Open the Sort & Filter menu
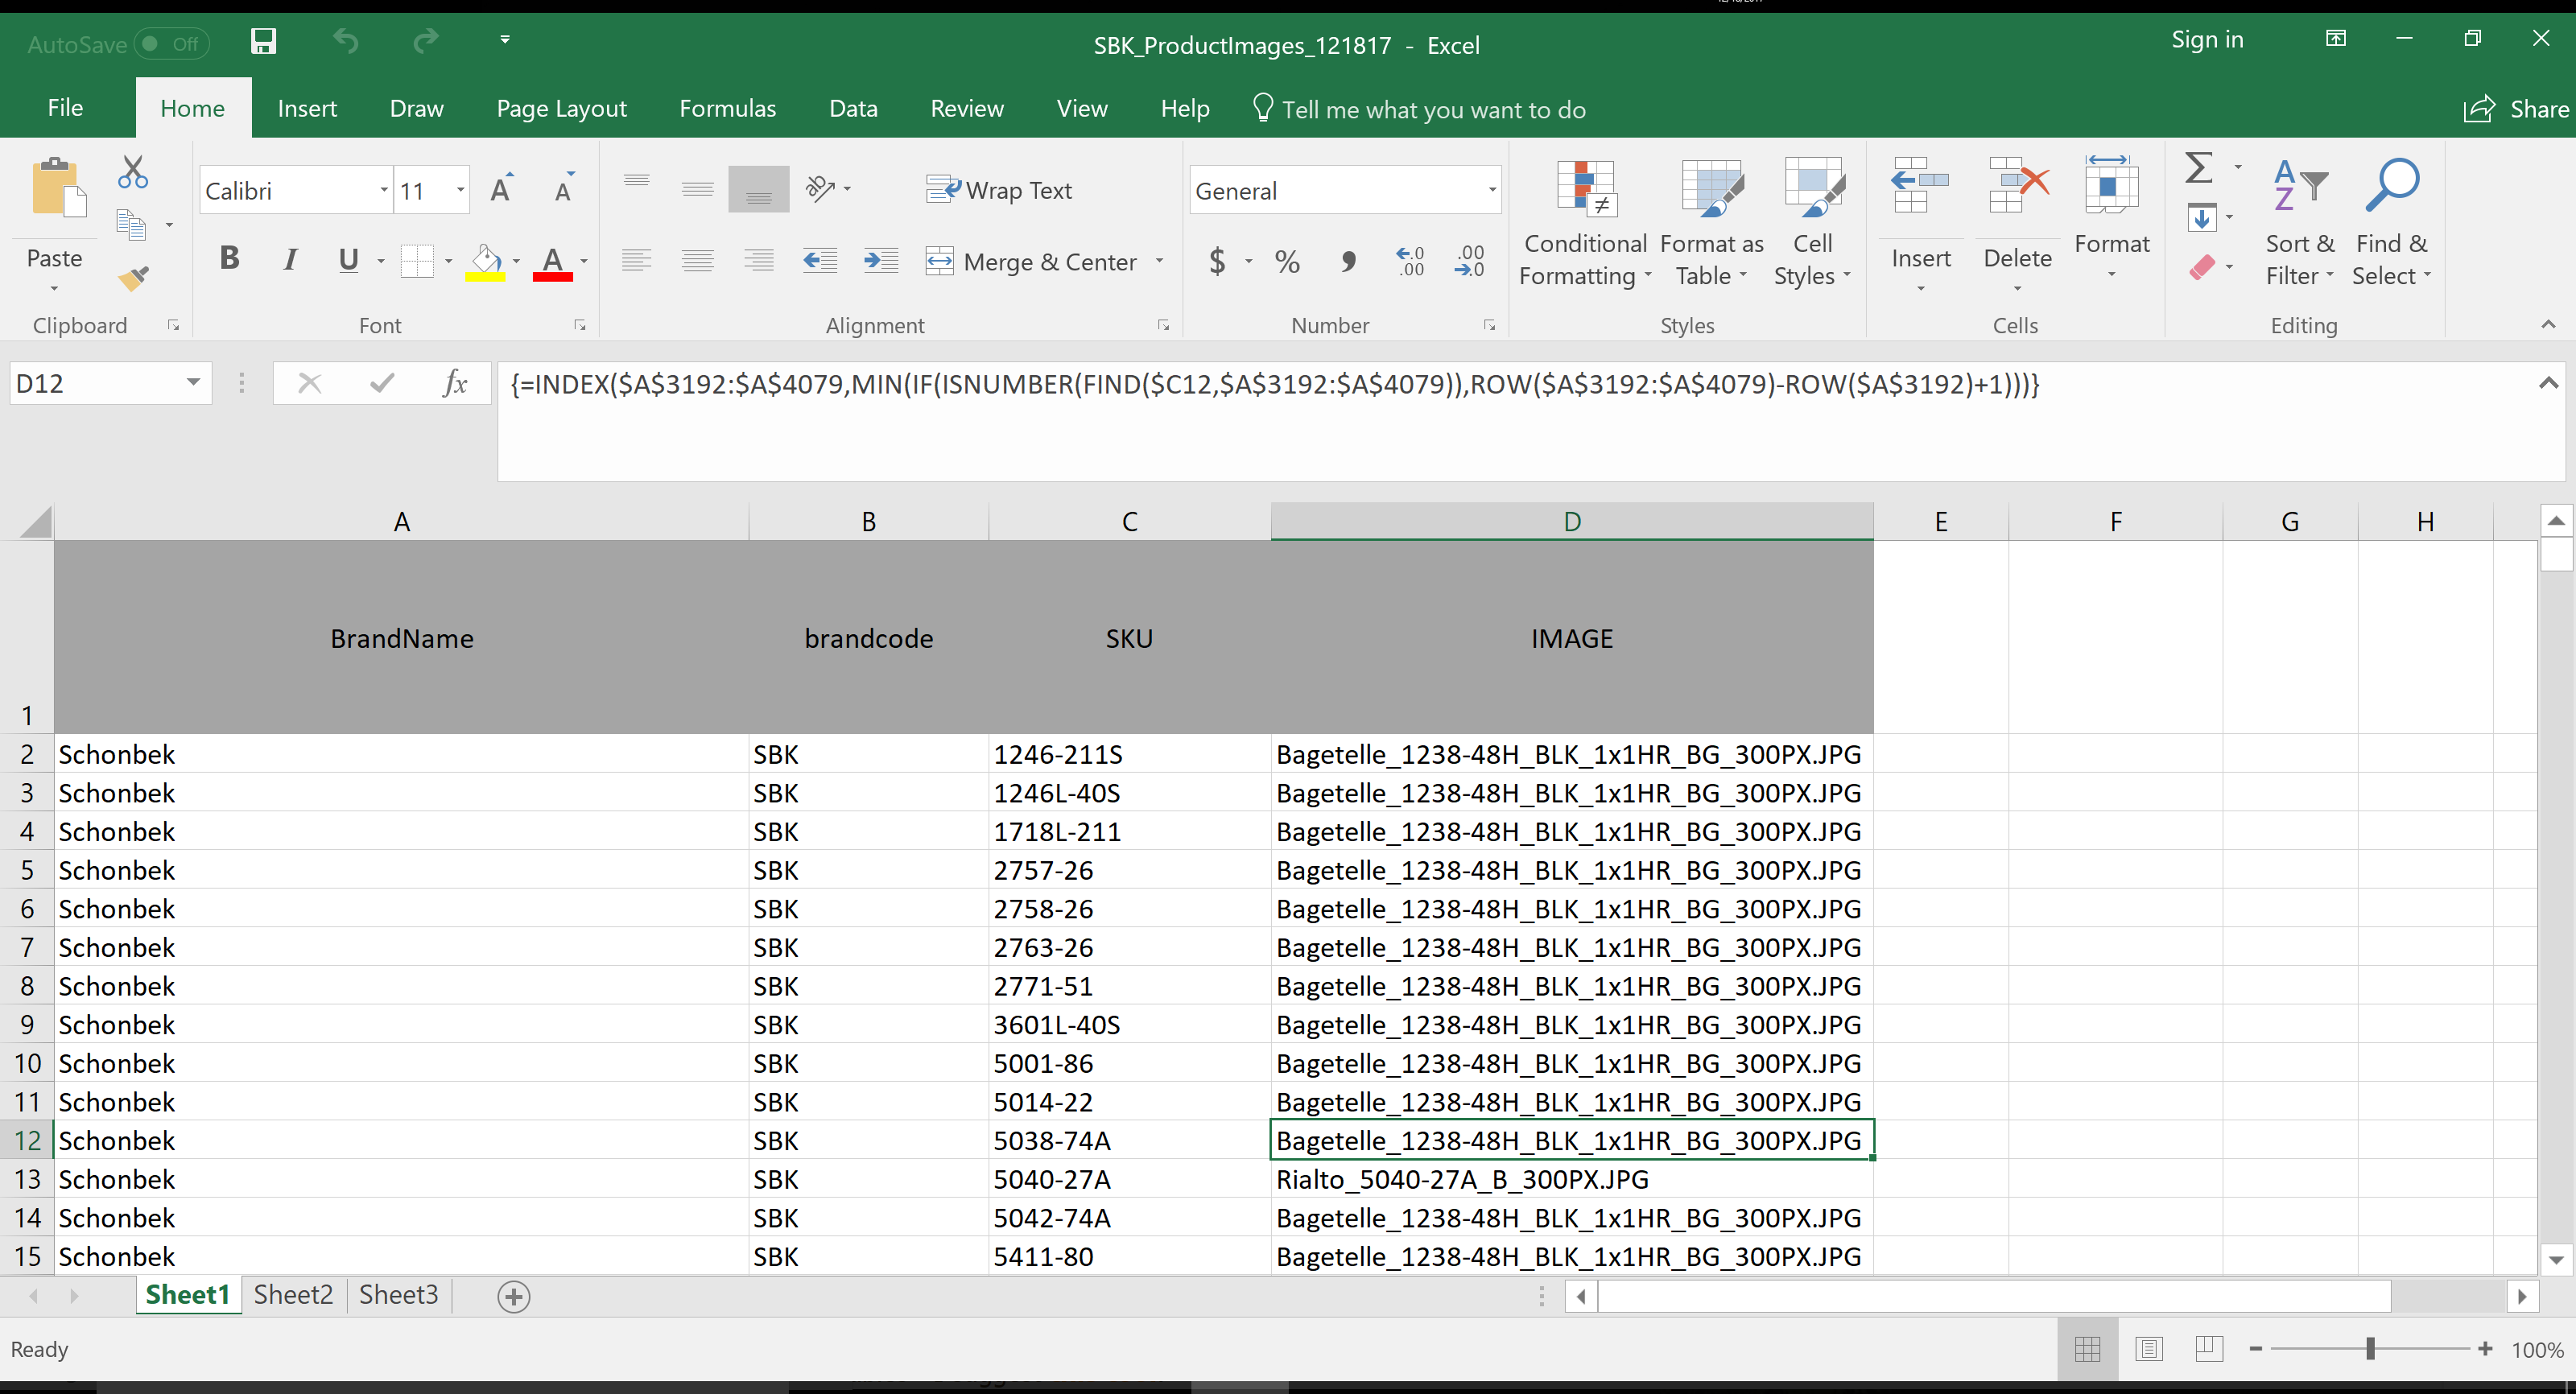Image resolution: width=2576 pixels, height=1394 pixels. (x=2300, y=223)
